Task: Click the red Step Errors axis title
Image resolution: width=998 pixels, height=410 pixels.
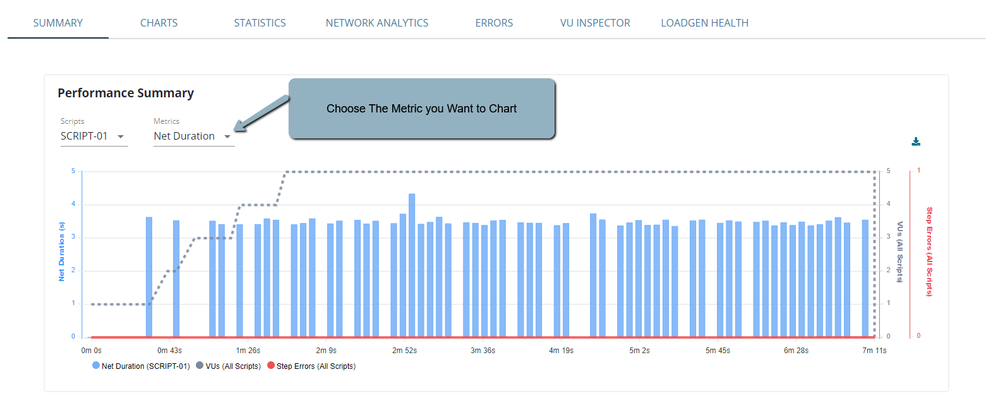Action: pos(929,253)
